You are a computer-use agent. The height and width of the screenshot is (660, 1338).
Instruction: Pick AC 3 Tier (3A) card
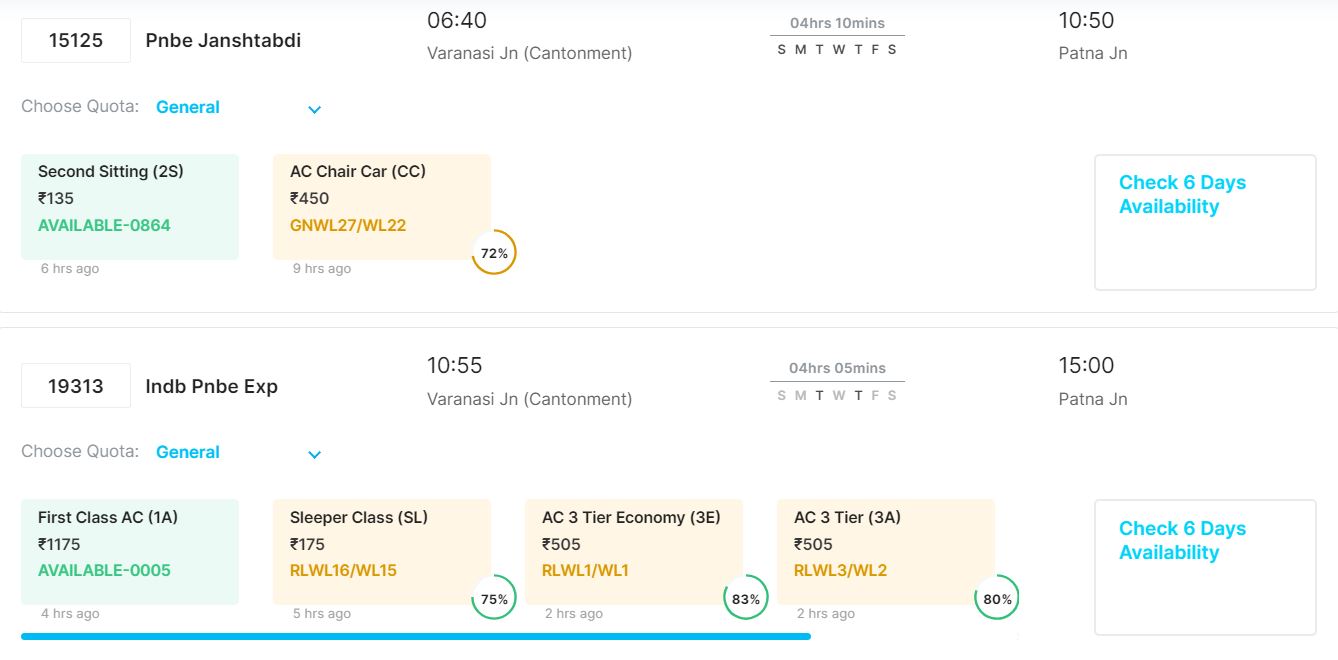pos(885,551)
